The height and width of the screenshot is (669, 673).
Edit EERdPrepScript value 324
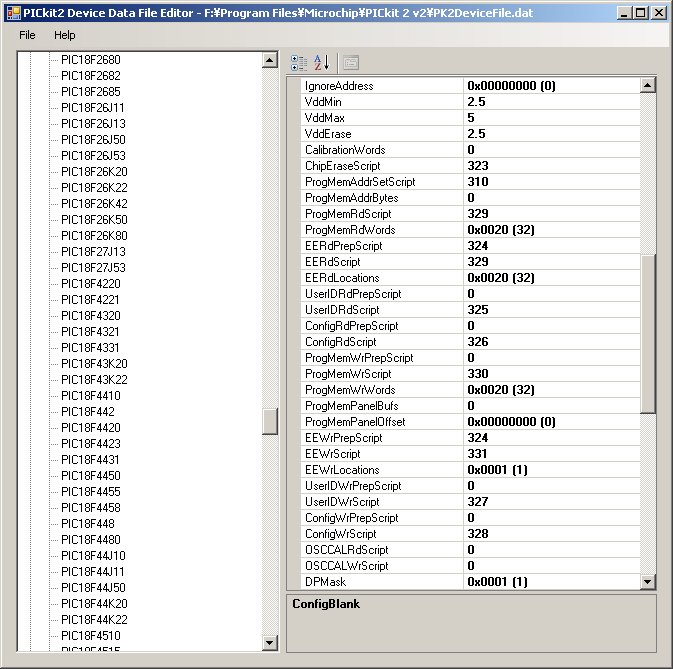point(552,245)
